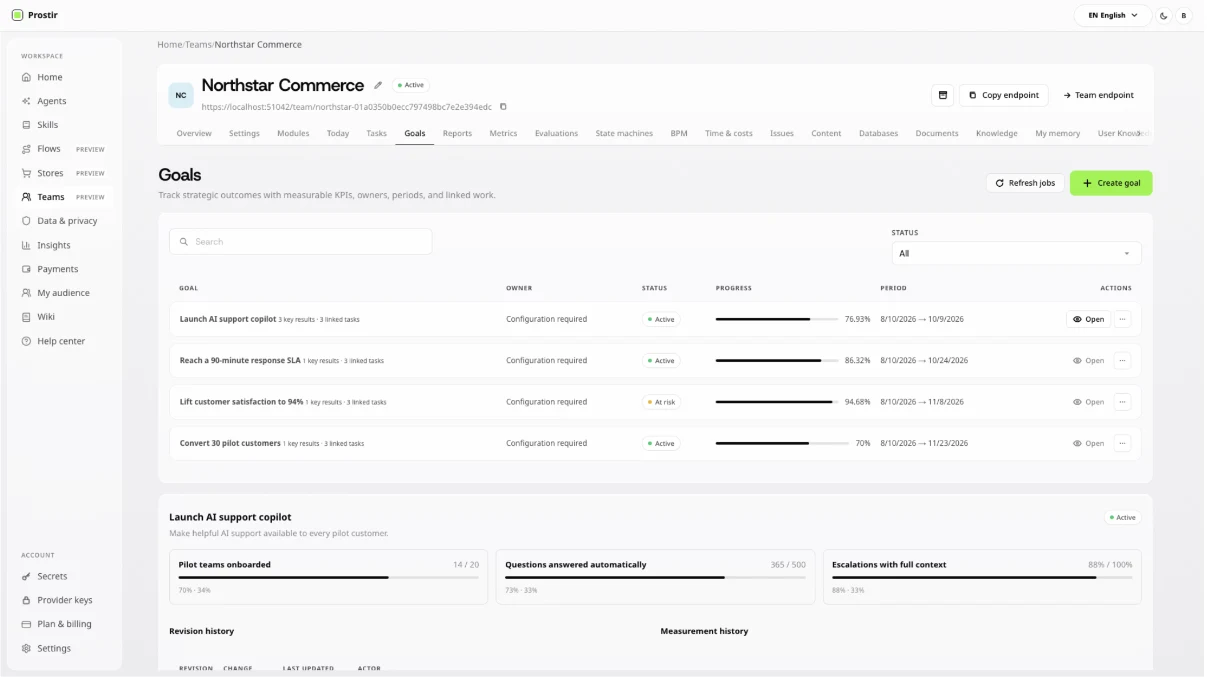Click Home in the breadcrumb
The height and width of the screenshot is (677, 1207).
tap(170, 45)
